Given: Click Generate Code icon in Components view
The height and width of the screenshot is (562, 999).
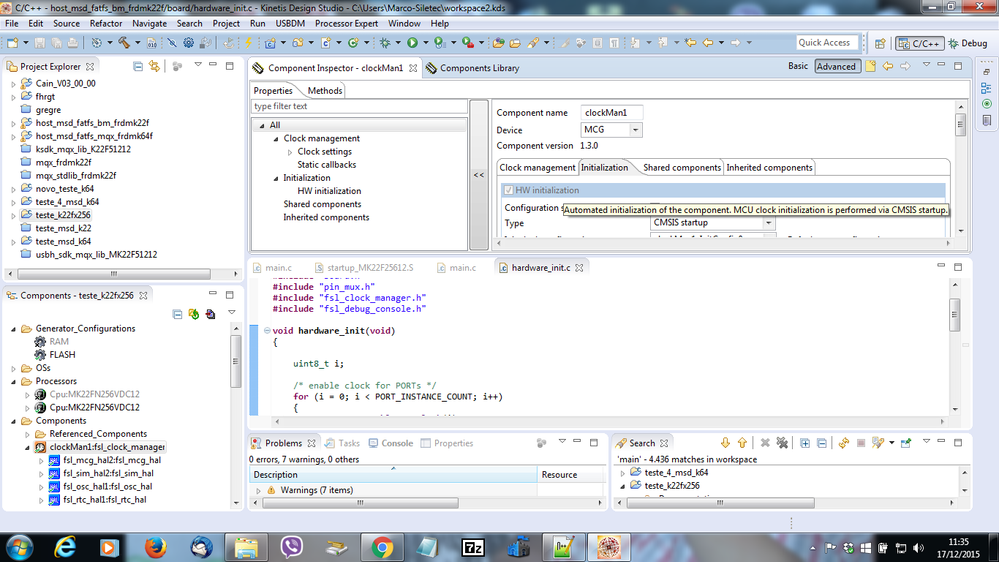Looking at the screenshot, I should 194,313.
